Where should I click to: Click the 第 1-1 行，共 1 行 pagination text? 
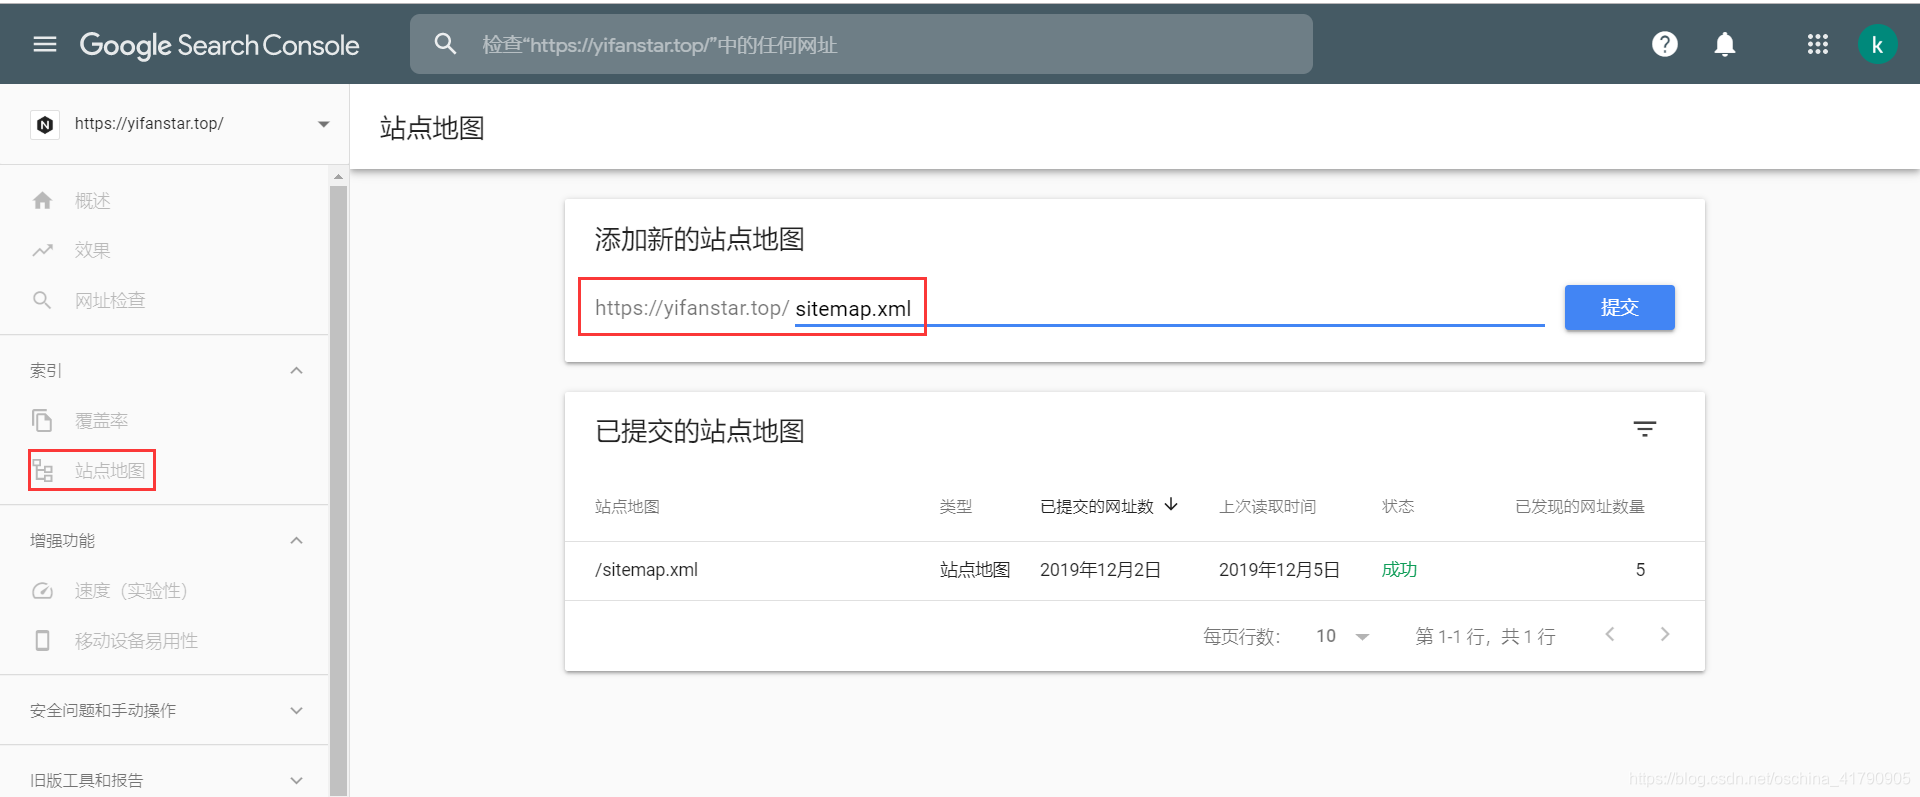click(x=1485, y=636)
